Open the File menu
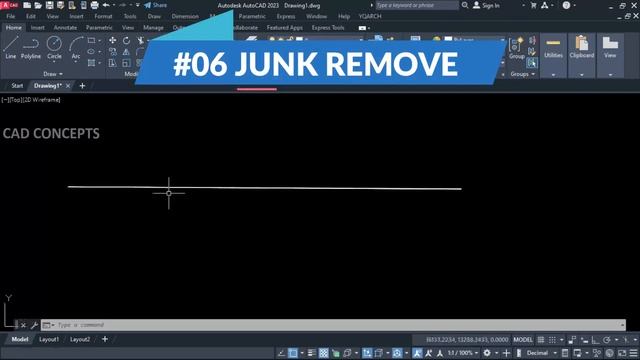The width and height of the screenshot is (640, 360). point(11,16)
